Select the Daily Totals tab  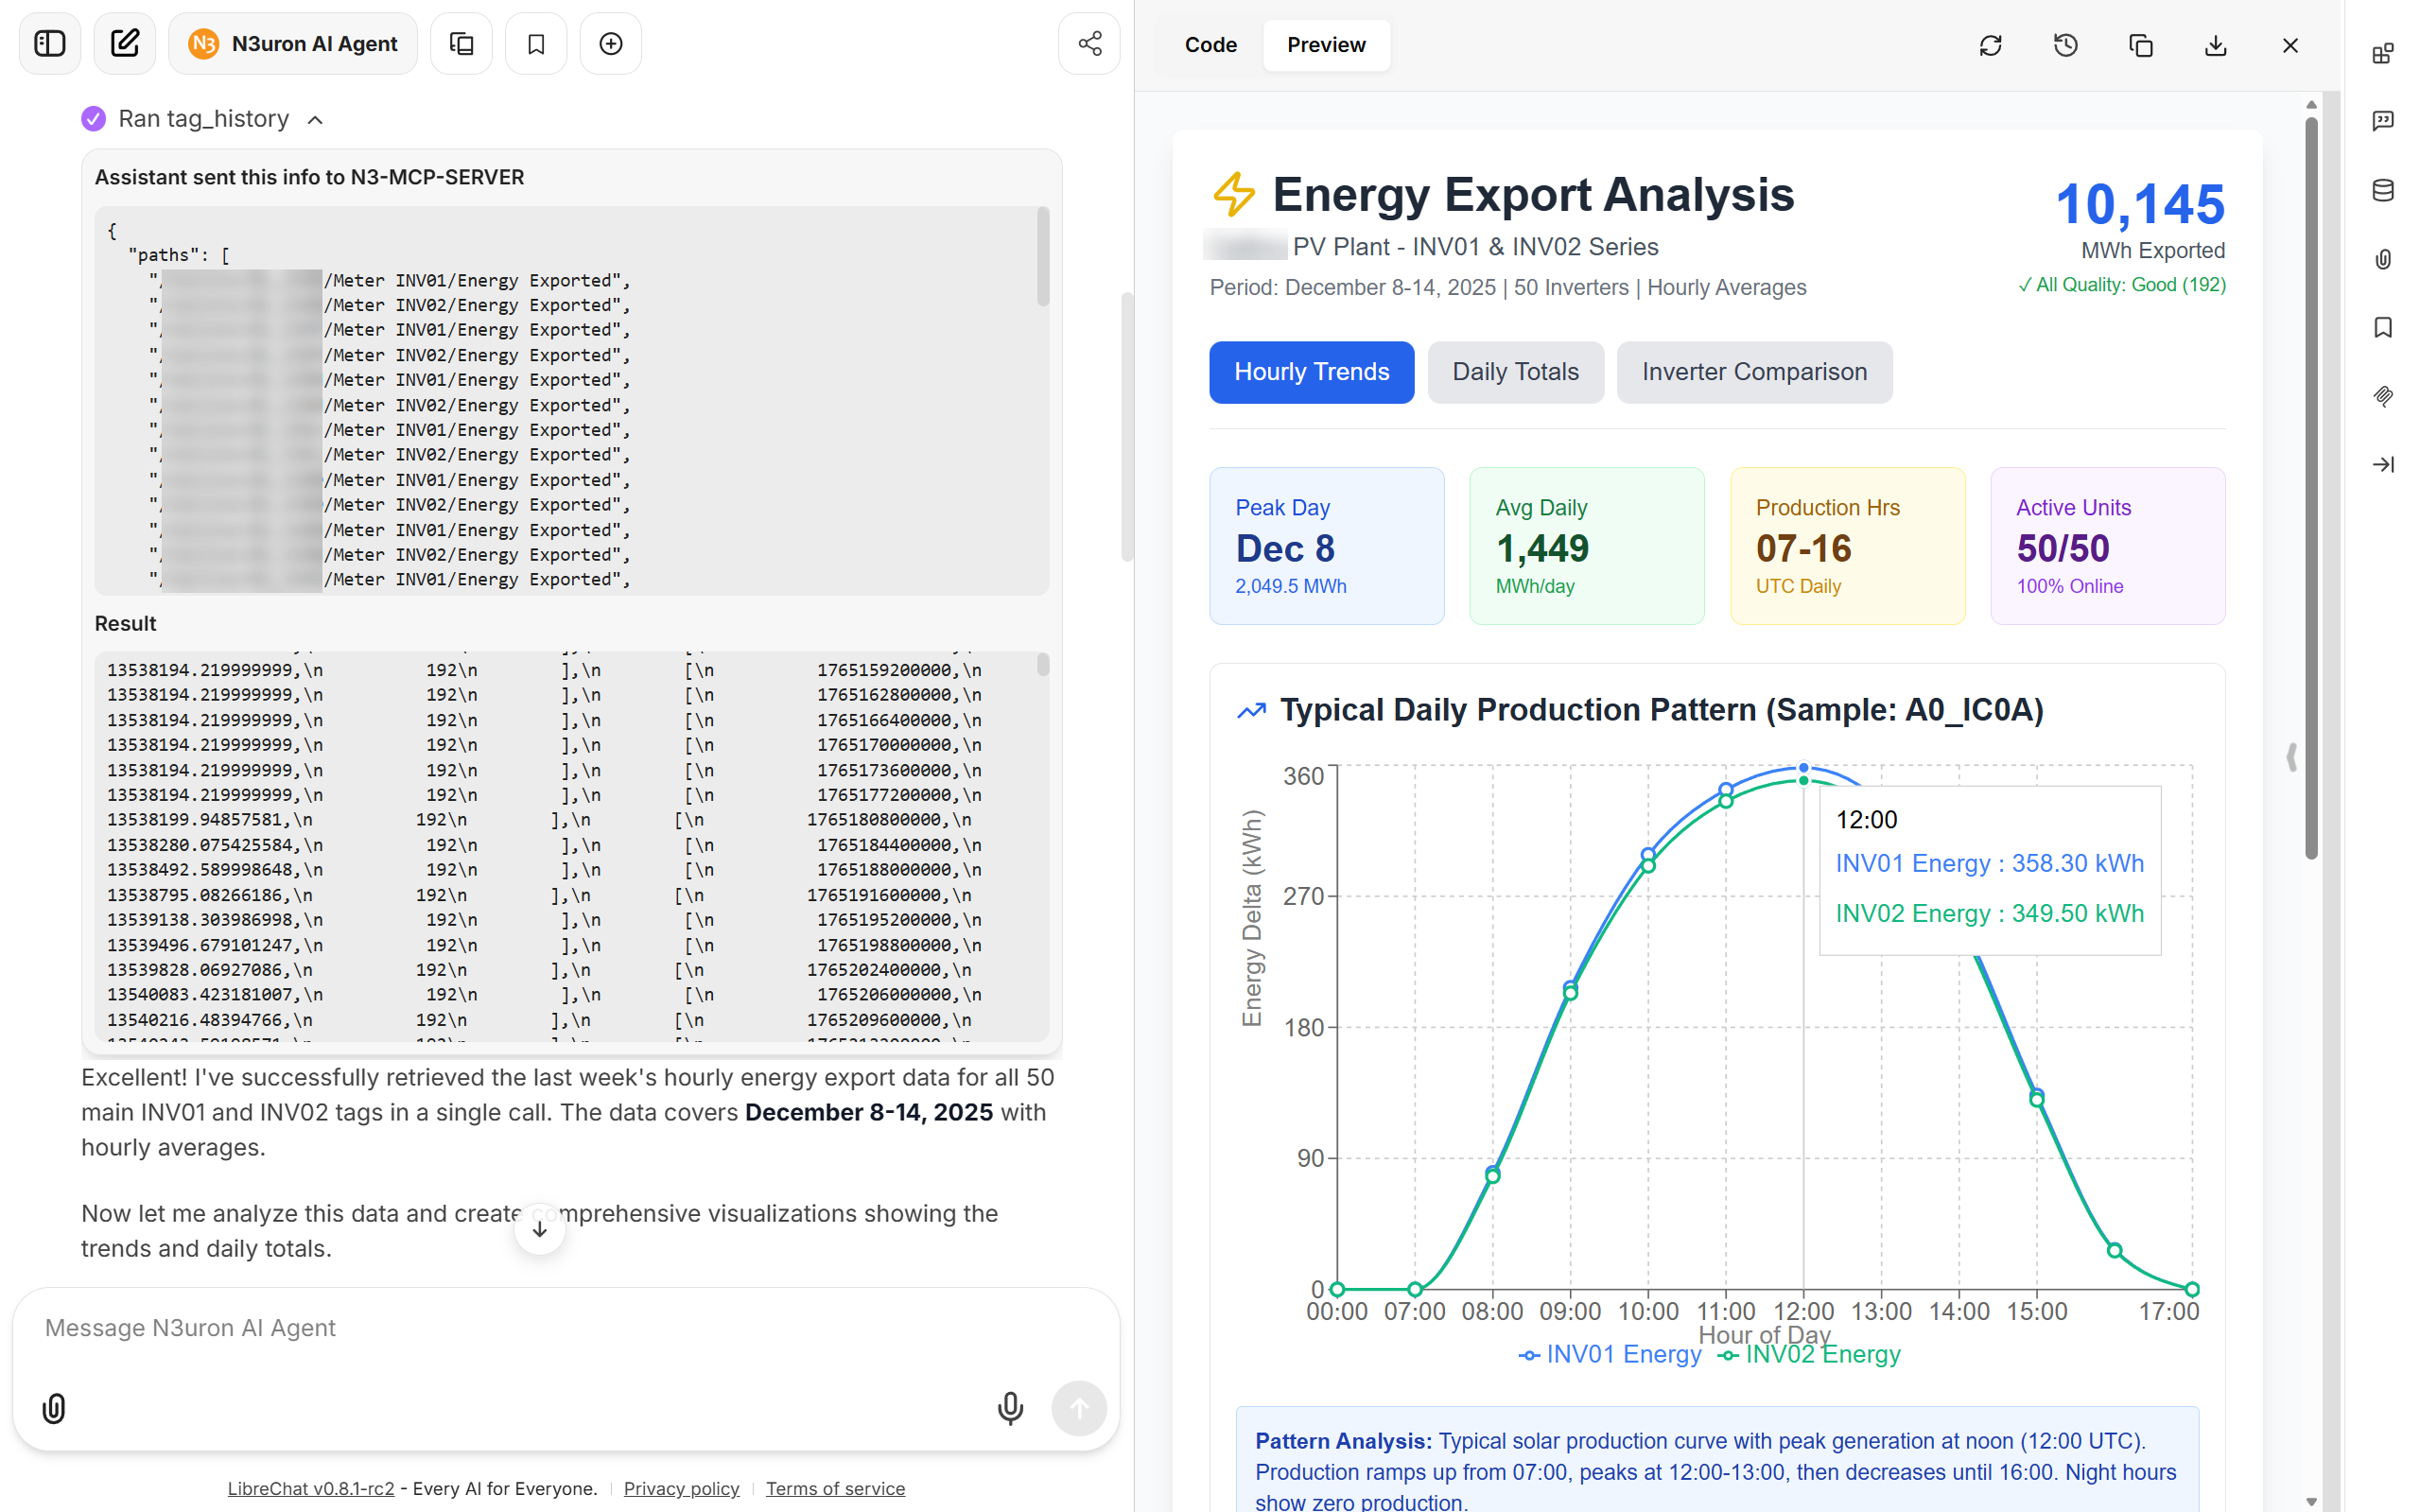[x=1514, y=372]
